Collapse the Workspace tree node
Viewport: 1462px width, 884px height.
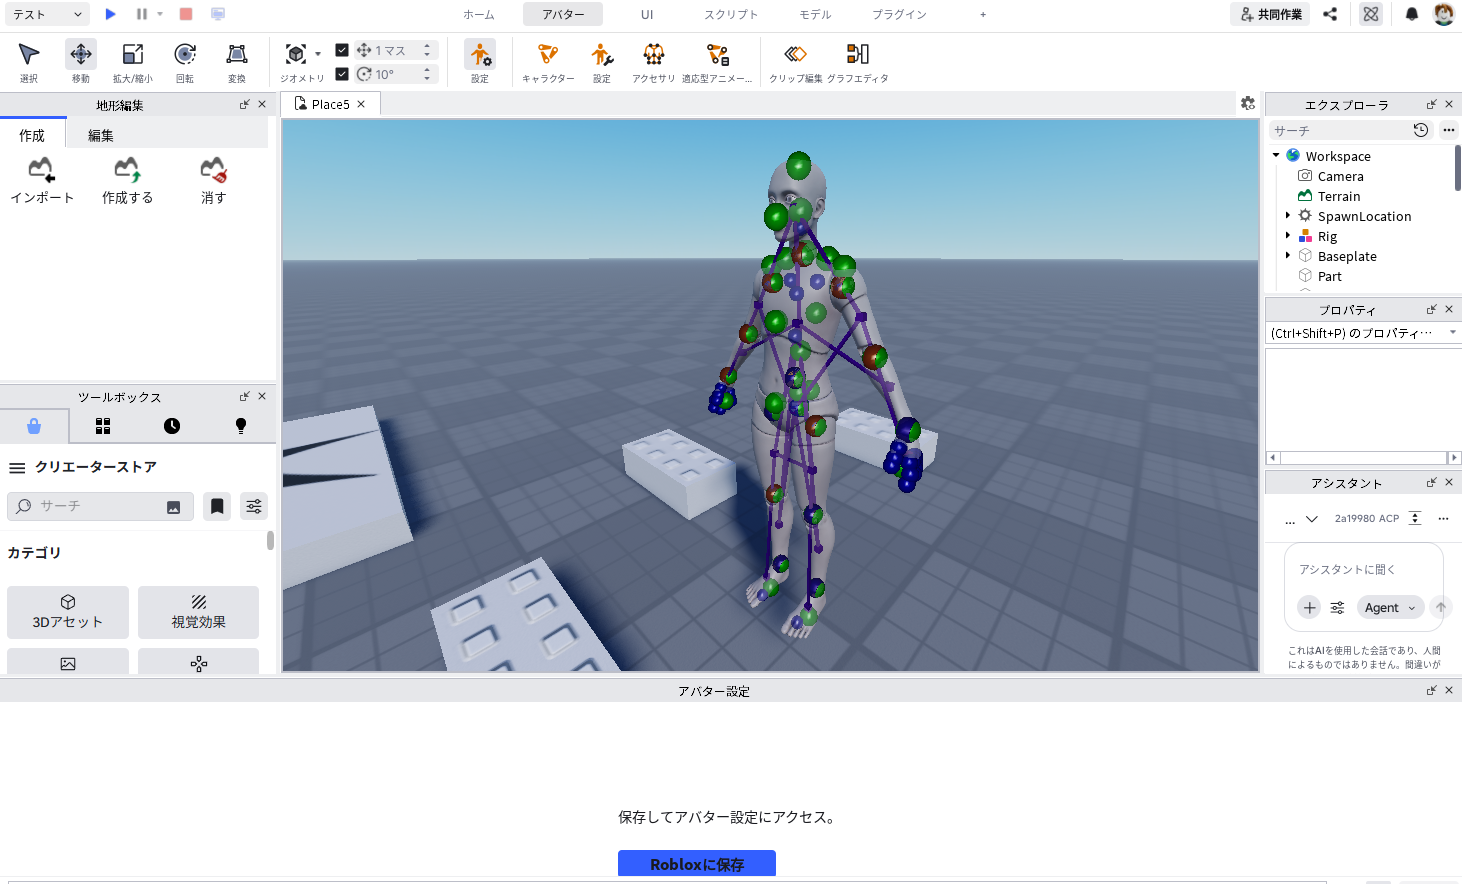pyautogui.click(x=1276, y=155)
